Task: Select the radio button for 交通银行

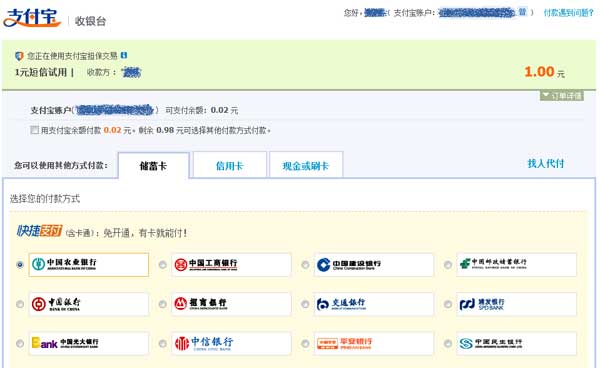Action: point(305,304)
